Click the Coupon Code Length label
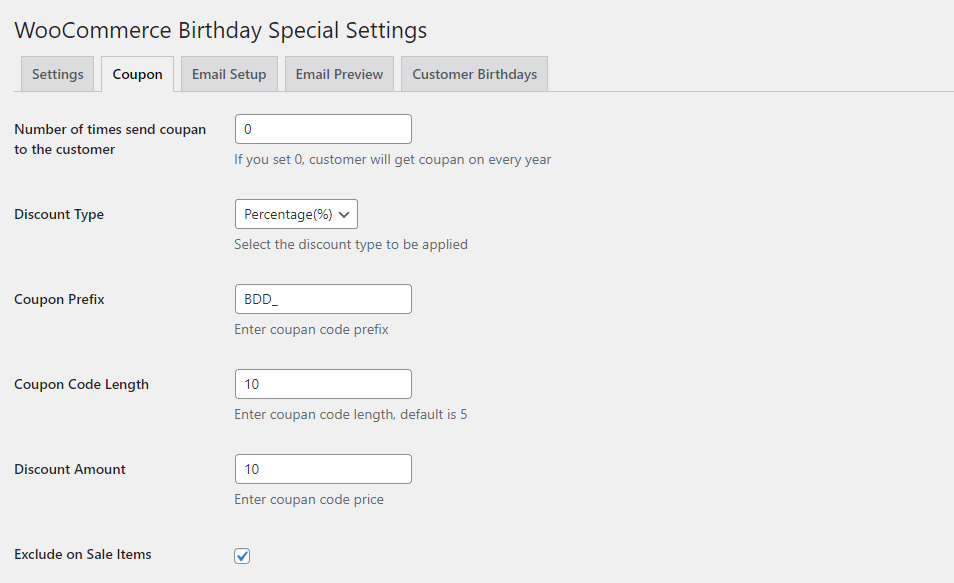Screen dimensions: 954x583 (82, 385)
